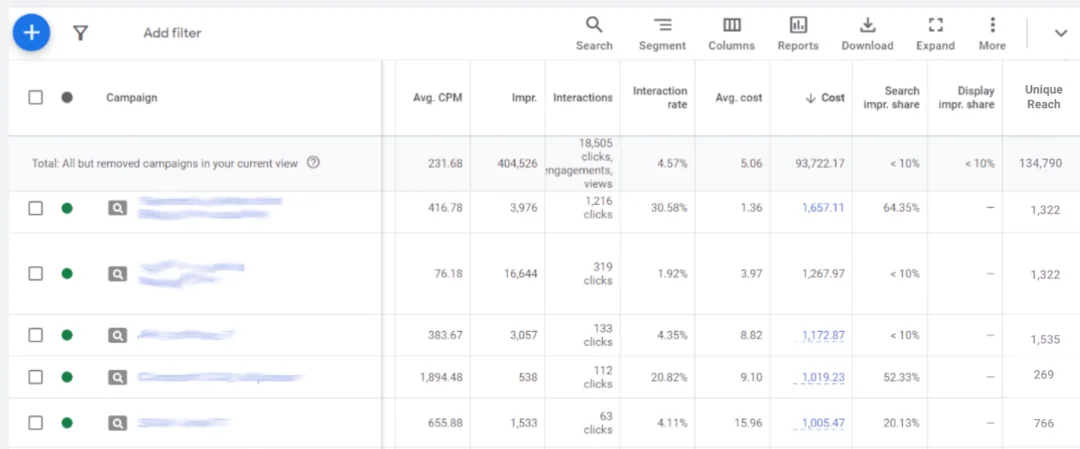Screen dimensions: 1080x449
Task: Select checkbox for campaign costing 1,657.11
Action: pos(35,208)
